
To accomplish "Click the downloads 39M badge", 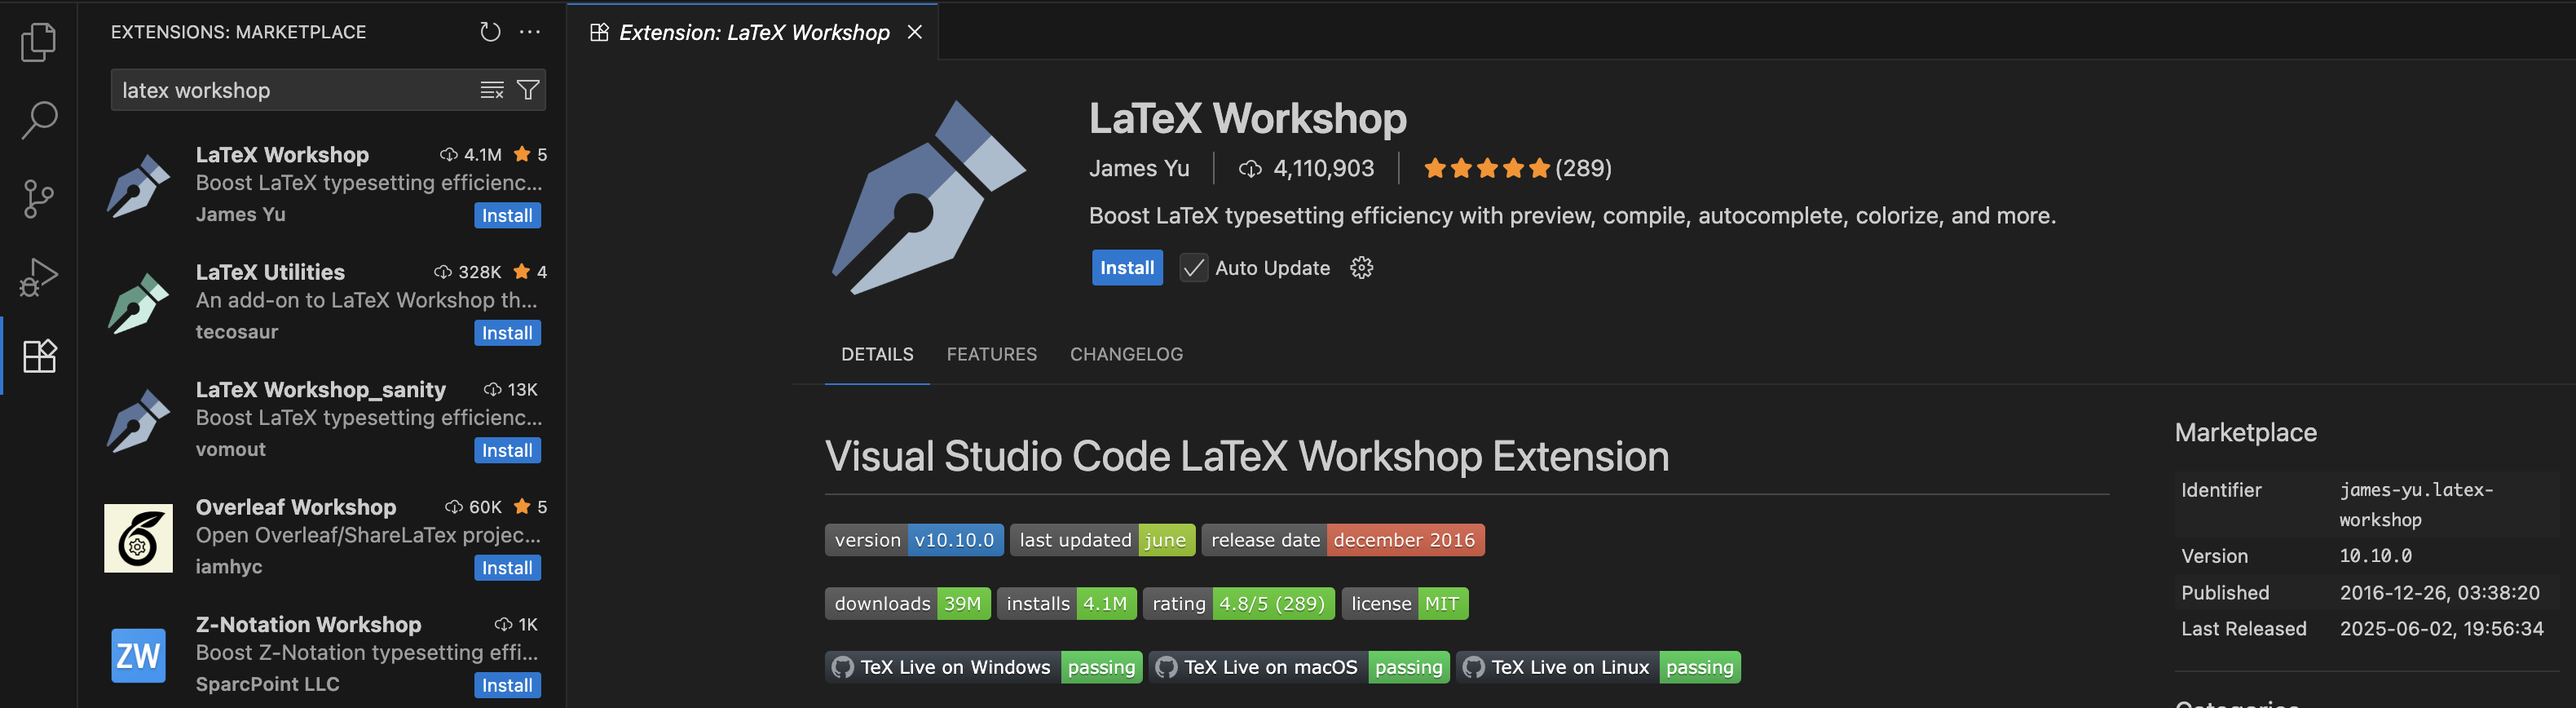I will click(x=908, y=603).
